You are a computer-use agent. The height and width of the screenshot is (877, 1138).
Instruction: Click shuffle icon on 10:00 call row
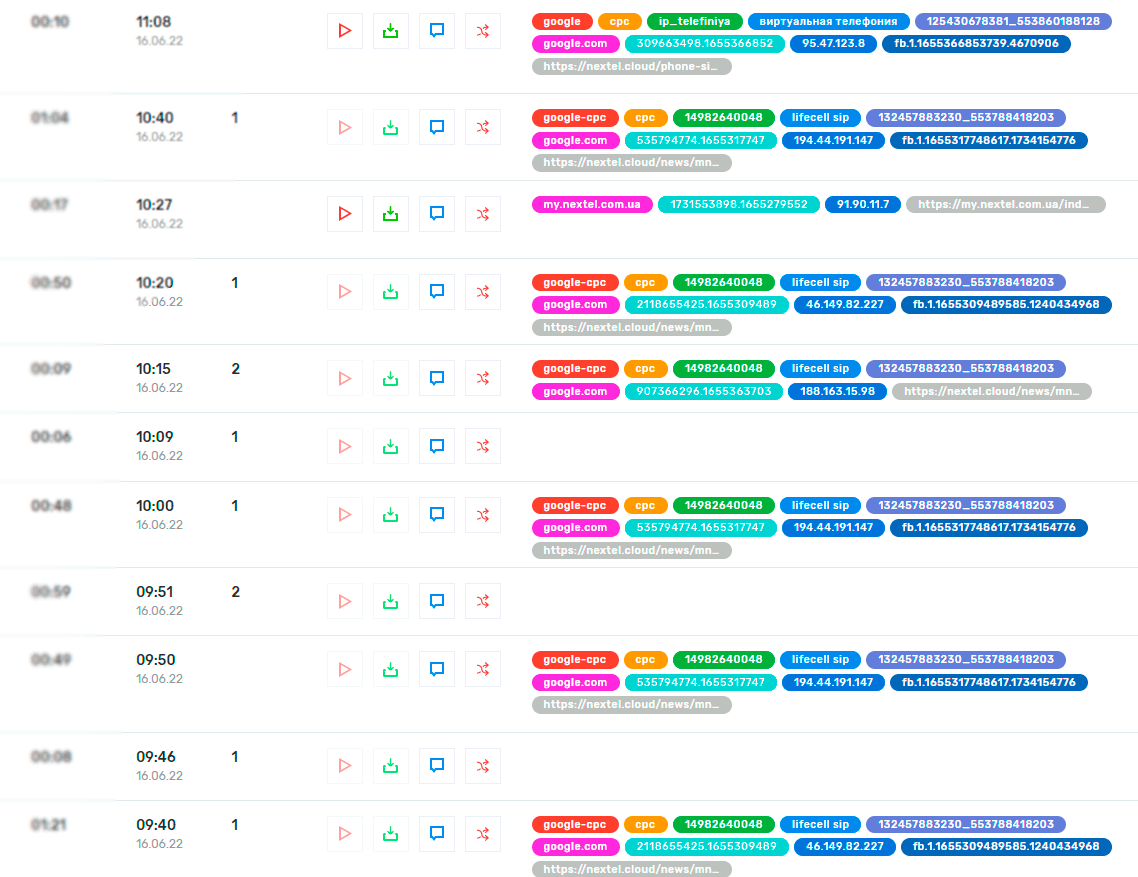click(483, 515)
